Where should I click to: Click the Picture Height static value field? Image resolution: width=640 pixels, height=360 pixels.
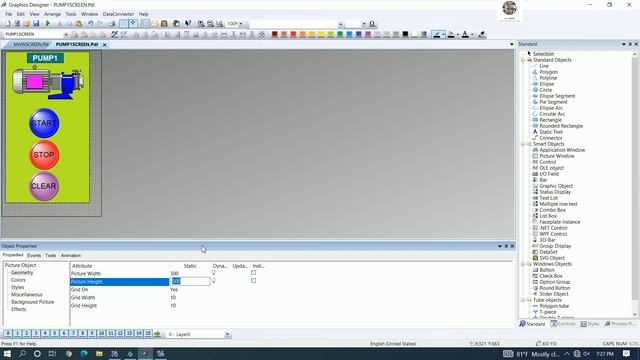190,281
